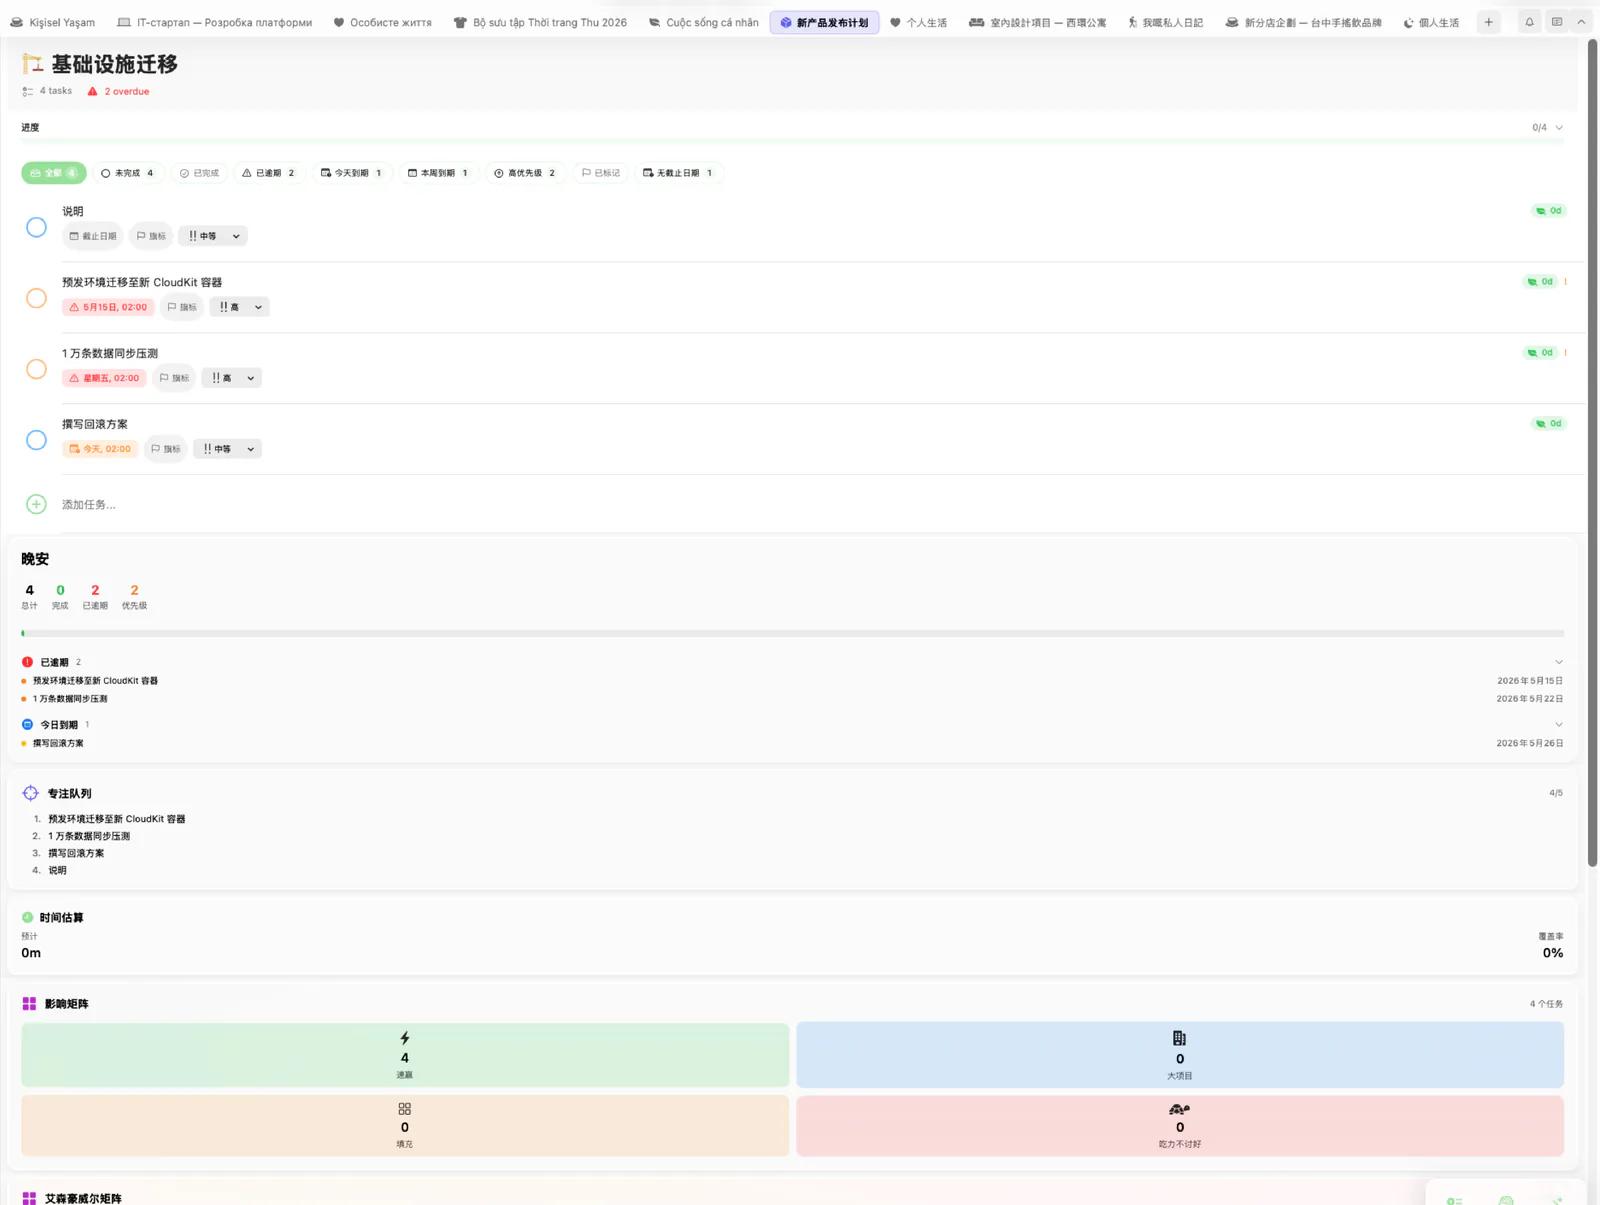Open 中等 priority dropdown on 说明 task
The image size is (1600, 1205).
pyautogui.click(x=213, y=236)
